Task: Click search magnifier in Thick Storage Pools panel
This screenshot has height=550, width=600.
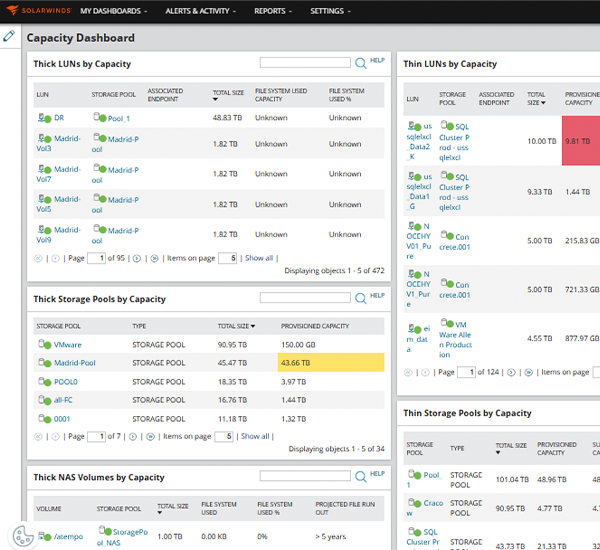Action: click(360, 298)
